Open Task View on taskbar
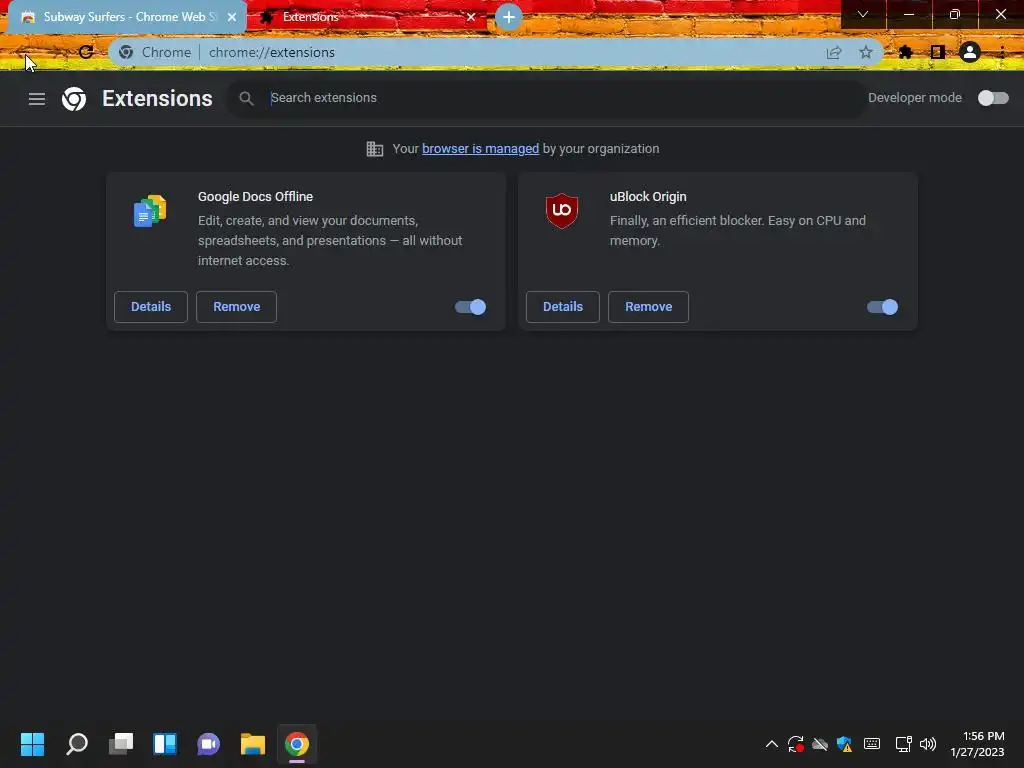1024x768 pixels. coord(121,744)
